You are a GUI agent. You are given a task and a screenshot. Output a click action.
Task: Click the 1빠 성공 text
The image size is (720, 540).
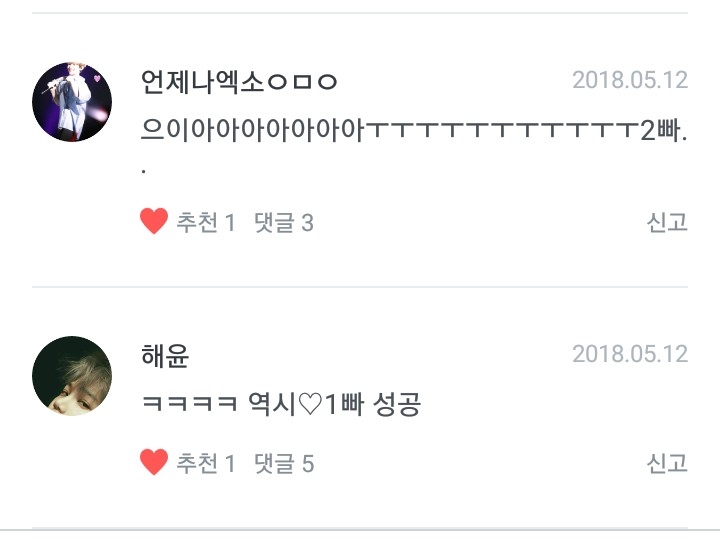pyautogui.click(x=372, y=404)
